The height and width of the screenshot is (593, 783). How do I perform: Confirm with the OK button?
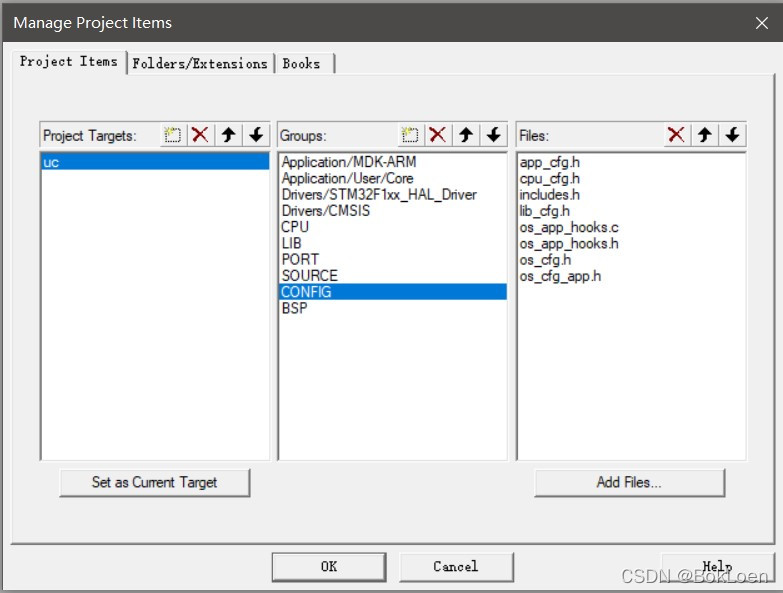pos(329,567)
